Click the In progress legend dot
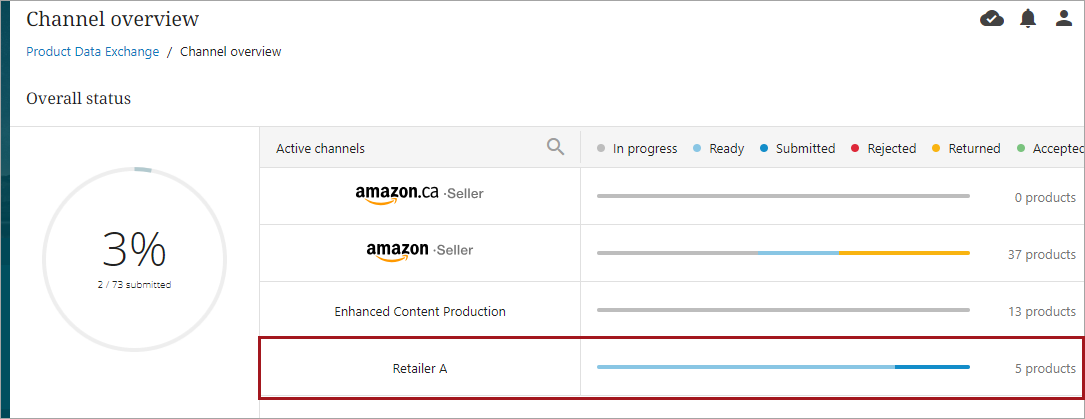This screenshot has height=419, width=1085. click(x=601, y=149)
